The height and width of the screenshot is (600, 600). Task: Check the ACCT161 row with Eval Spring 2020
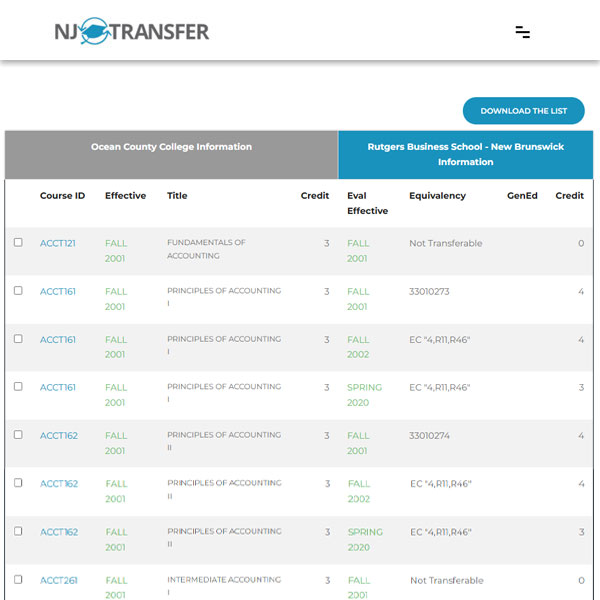pyautogui.click(x=18, y=386)
